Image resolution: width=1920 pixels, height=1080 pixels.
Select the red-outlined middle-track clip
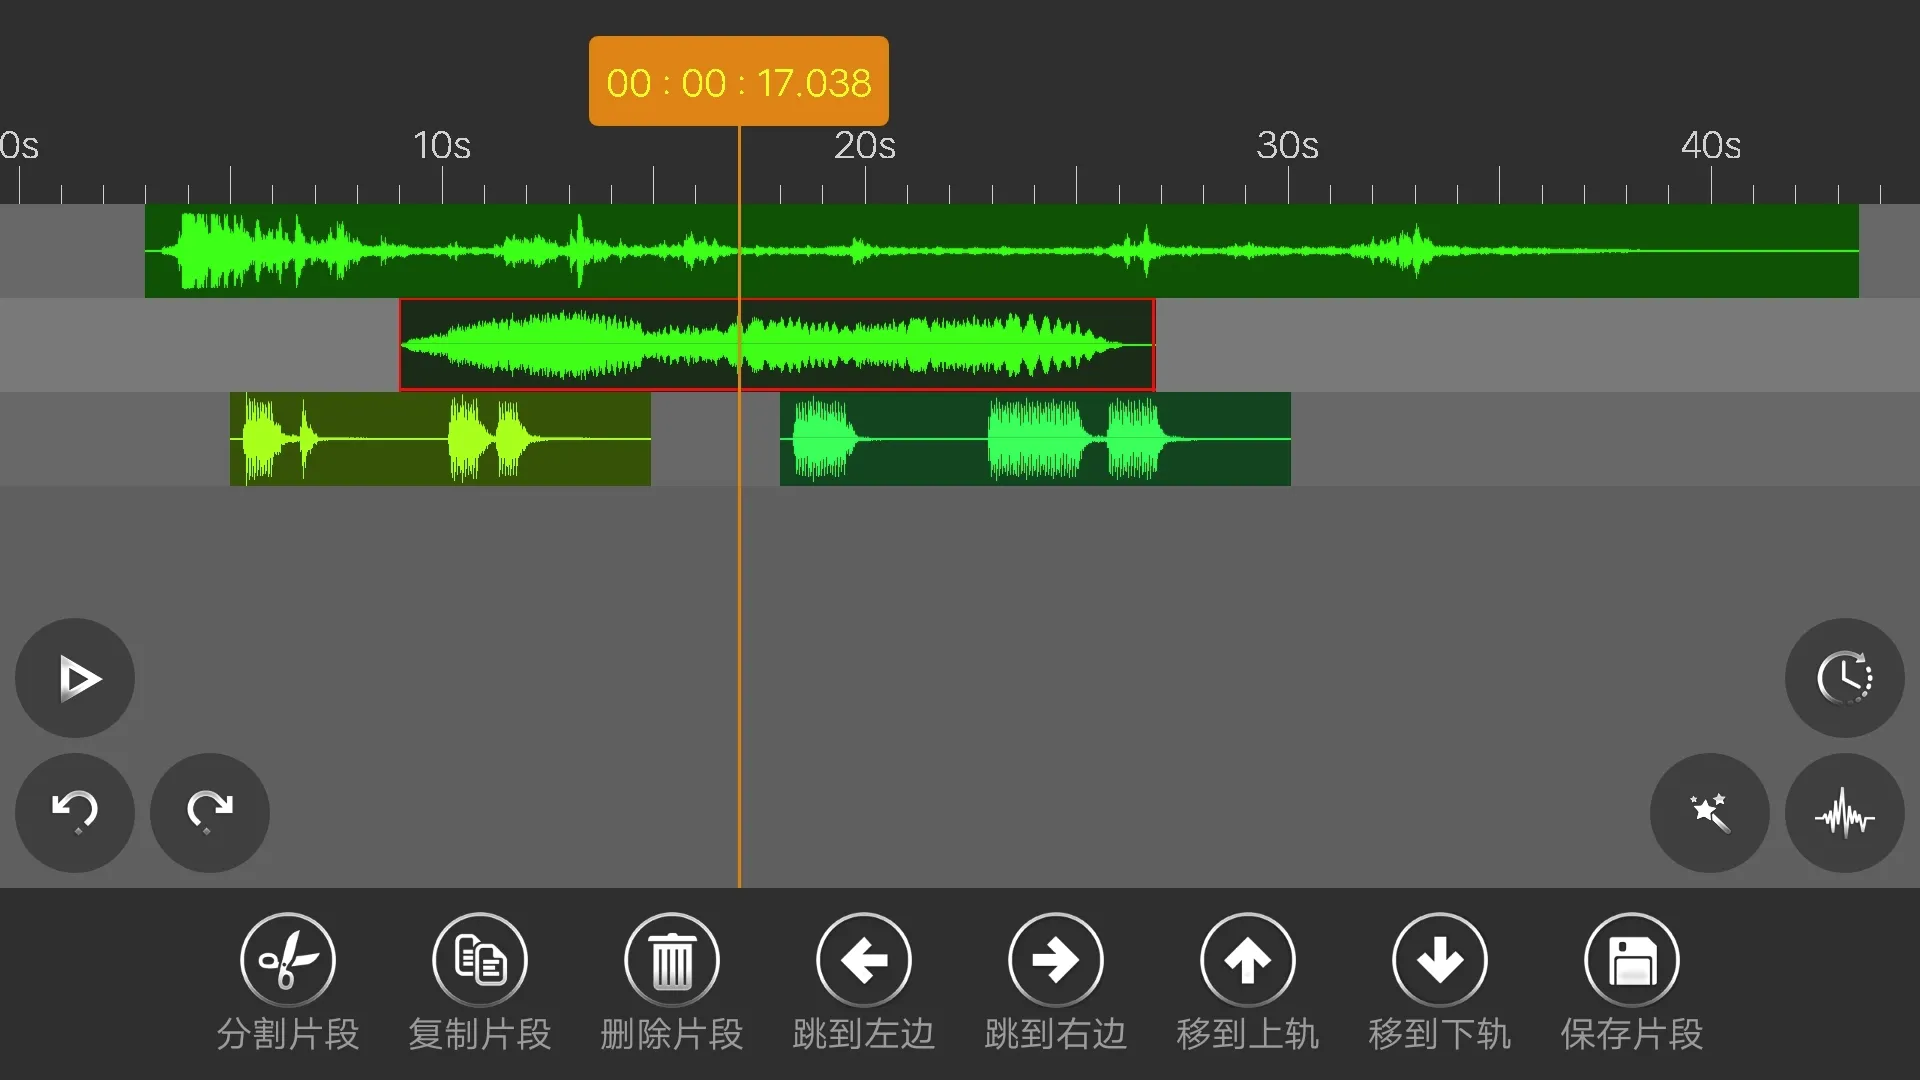(x=777, y=344)
